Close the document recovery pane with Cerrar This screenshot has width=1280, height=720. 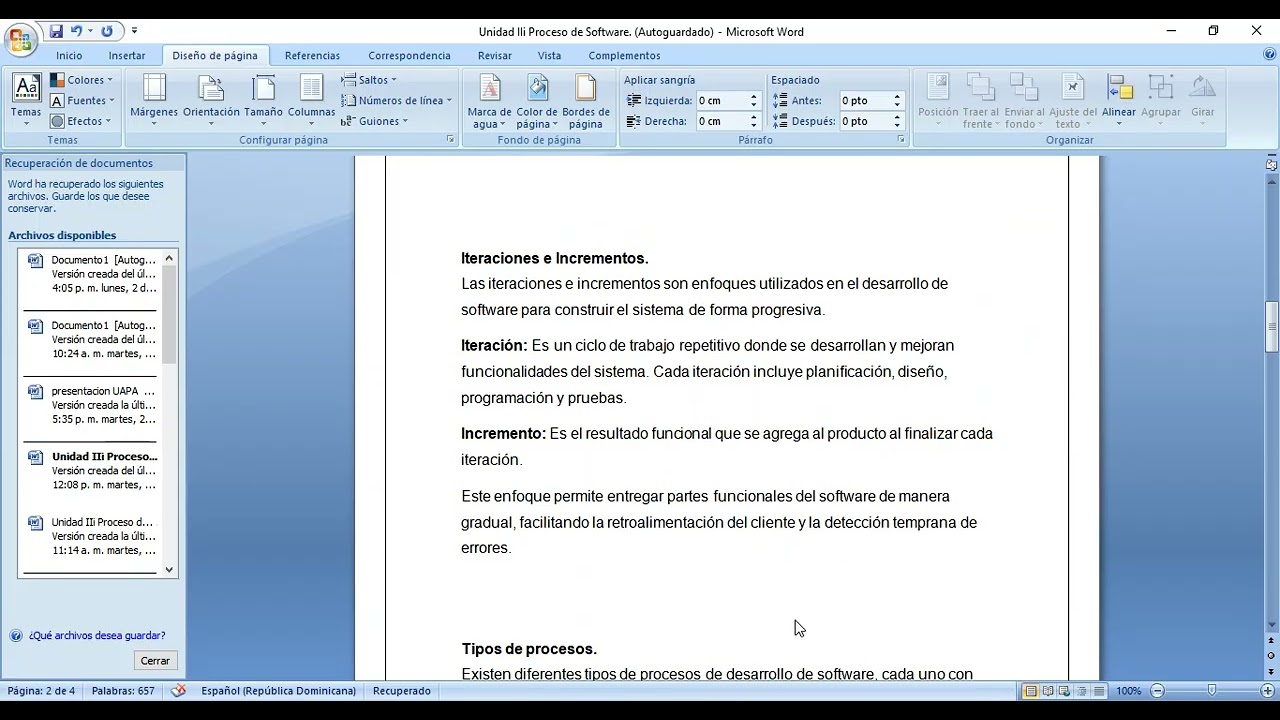pos(155,661)
